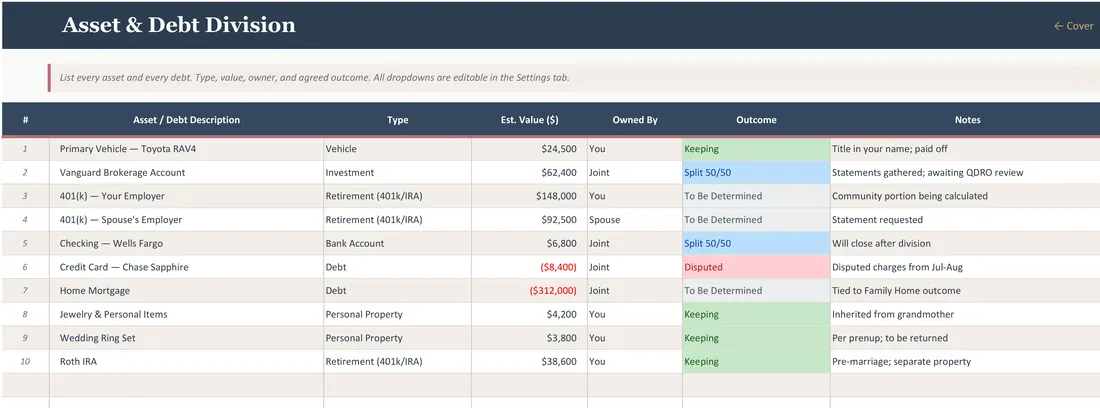1100x408 pixels.
Task: Open Owned By dropdown for Jewelry & Personal Items
Action: 635,314
